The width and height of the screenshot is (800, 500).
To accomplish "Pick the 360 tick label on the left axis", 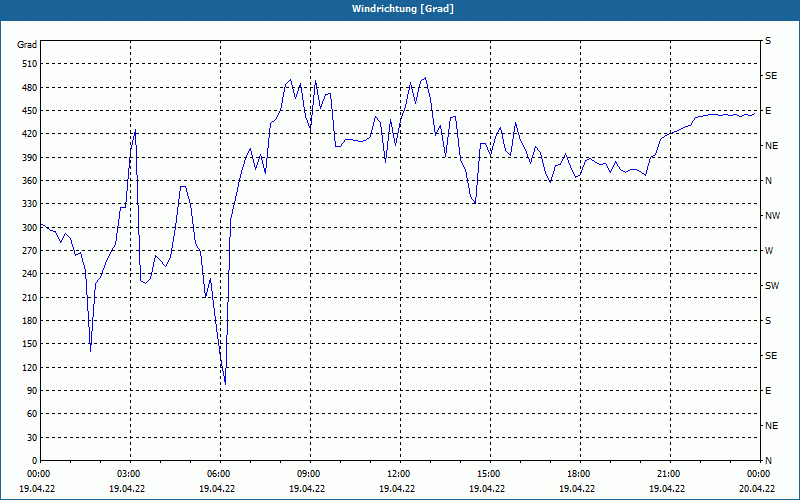I will click(x=30, y=181).
